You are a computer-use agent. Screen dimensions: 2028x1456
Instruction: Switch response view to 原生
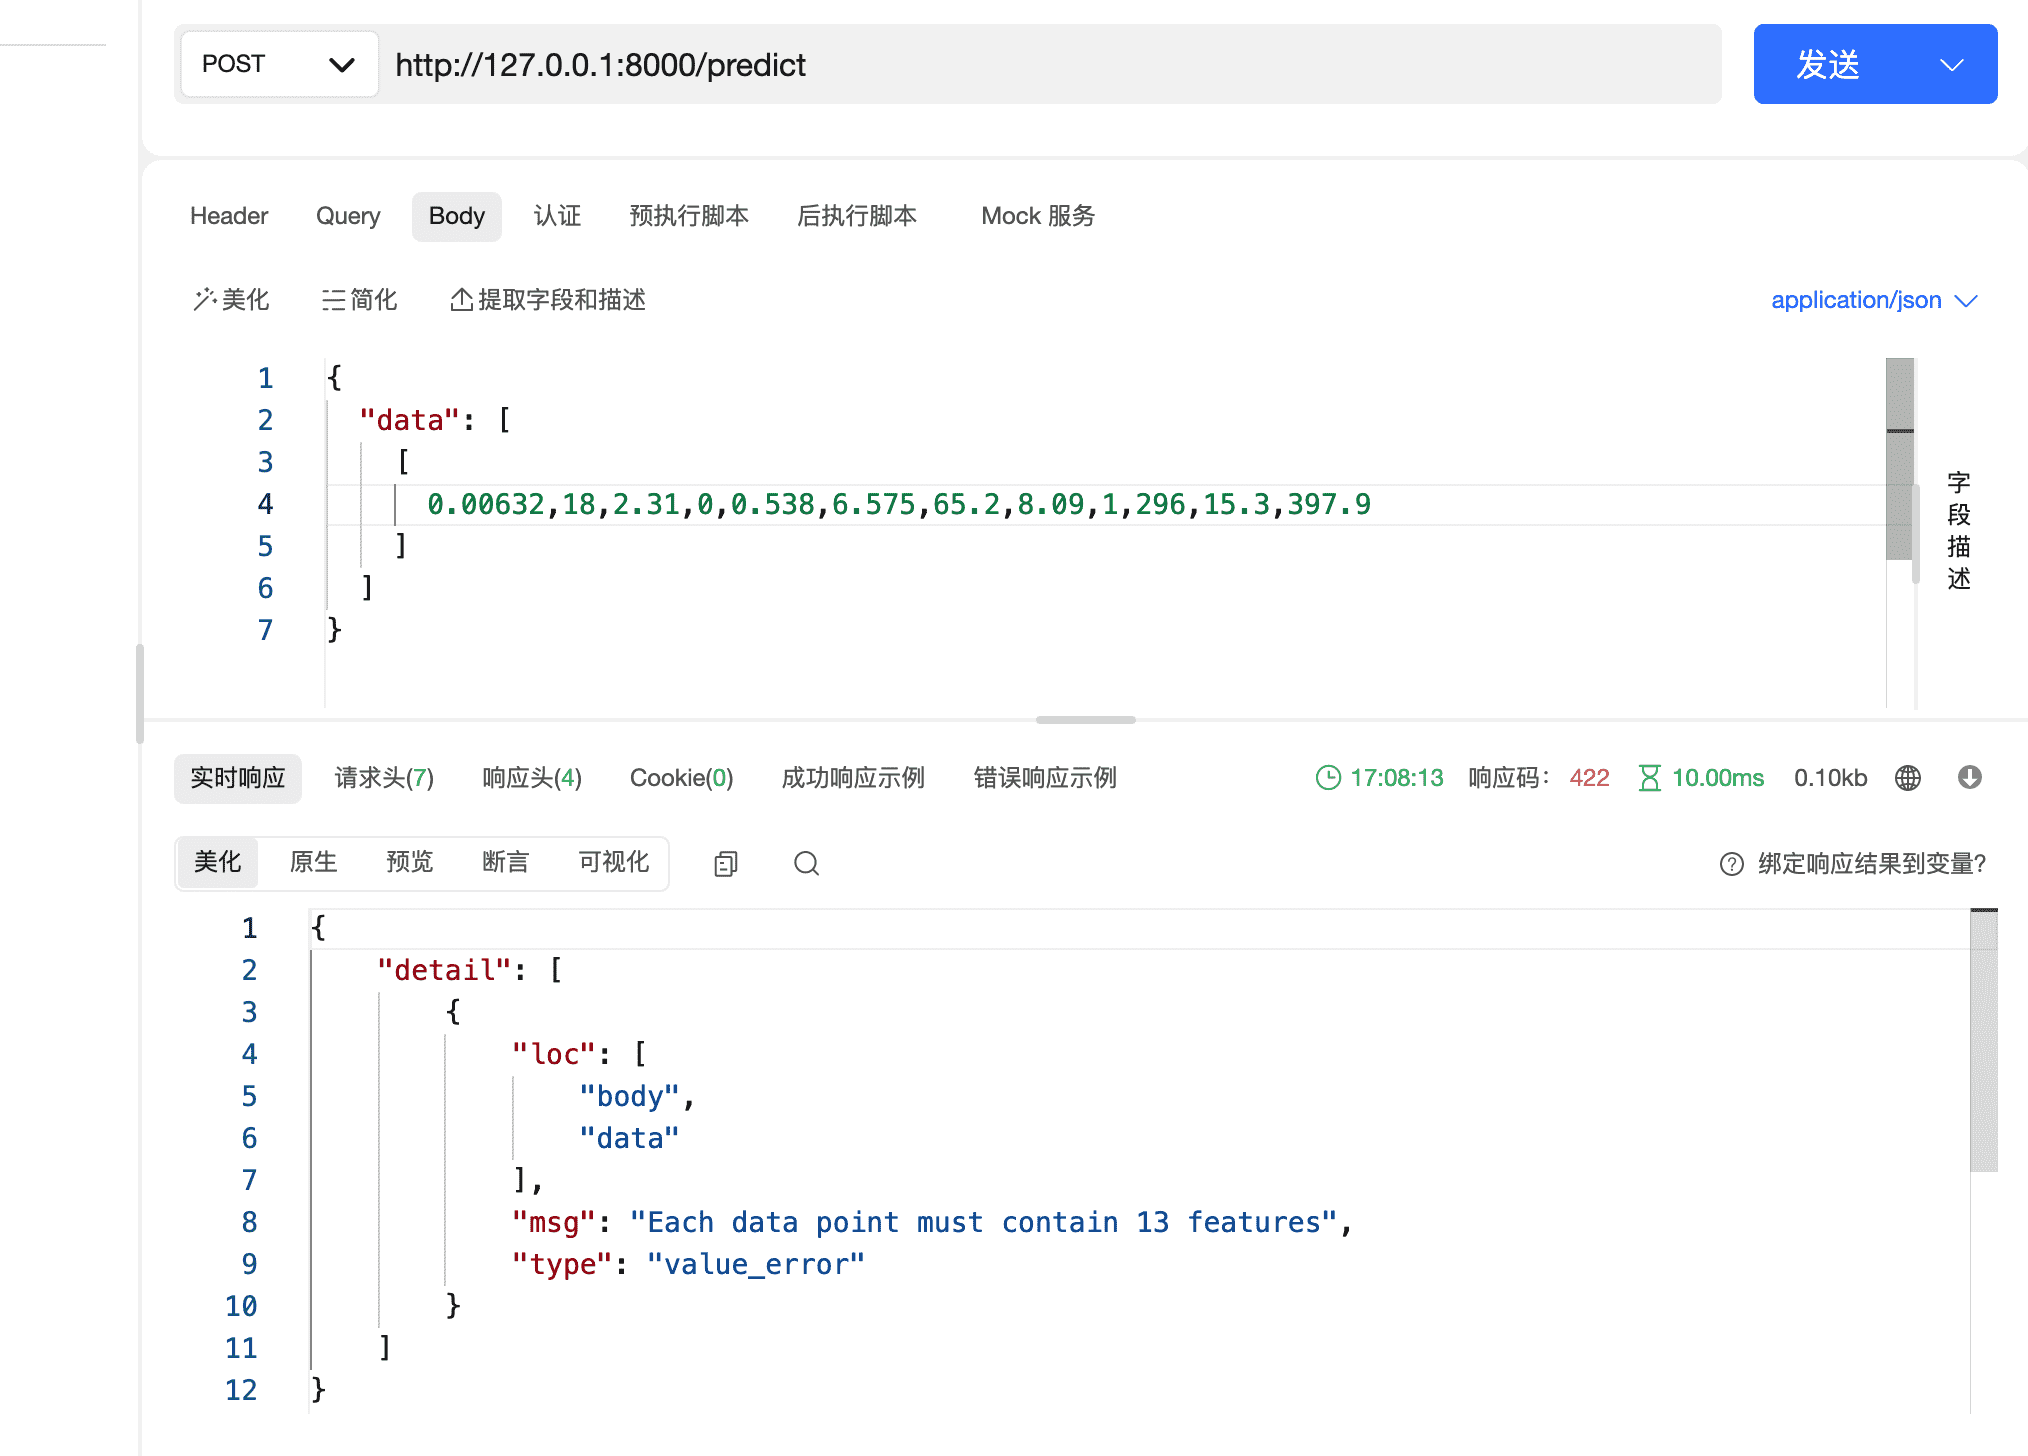click(314, 862)
